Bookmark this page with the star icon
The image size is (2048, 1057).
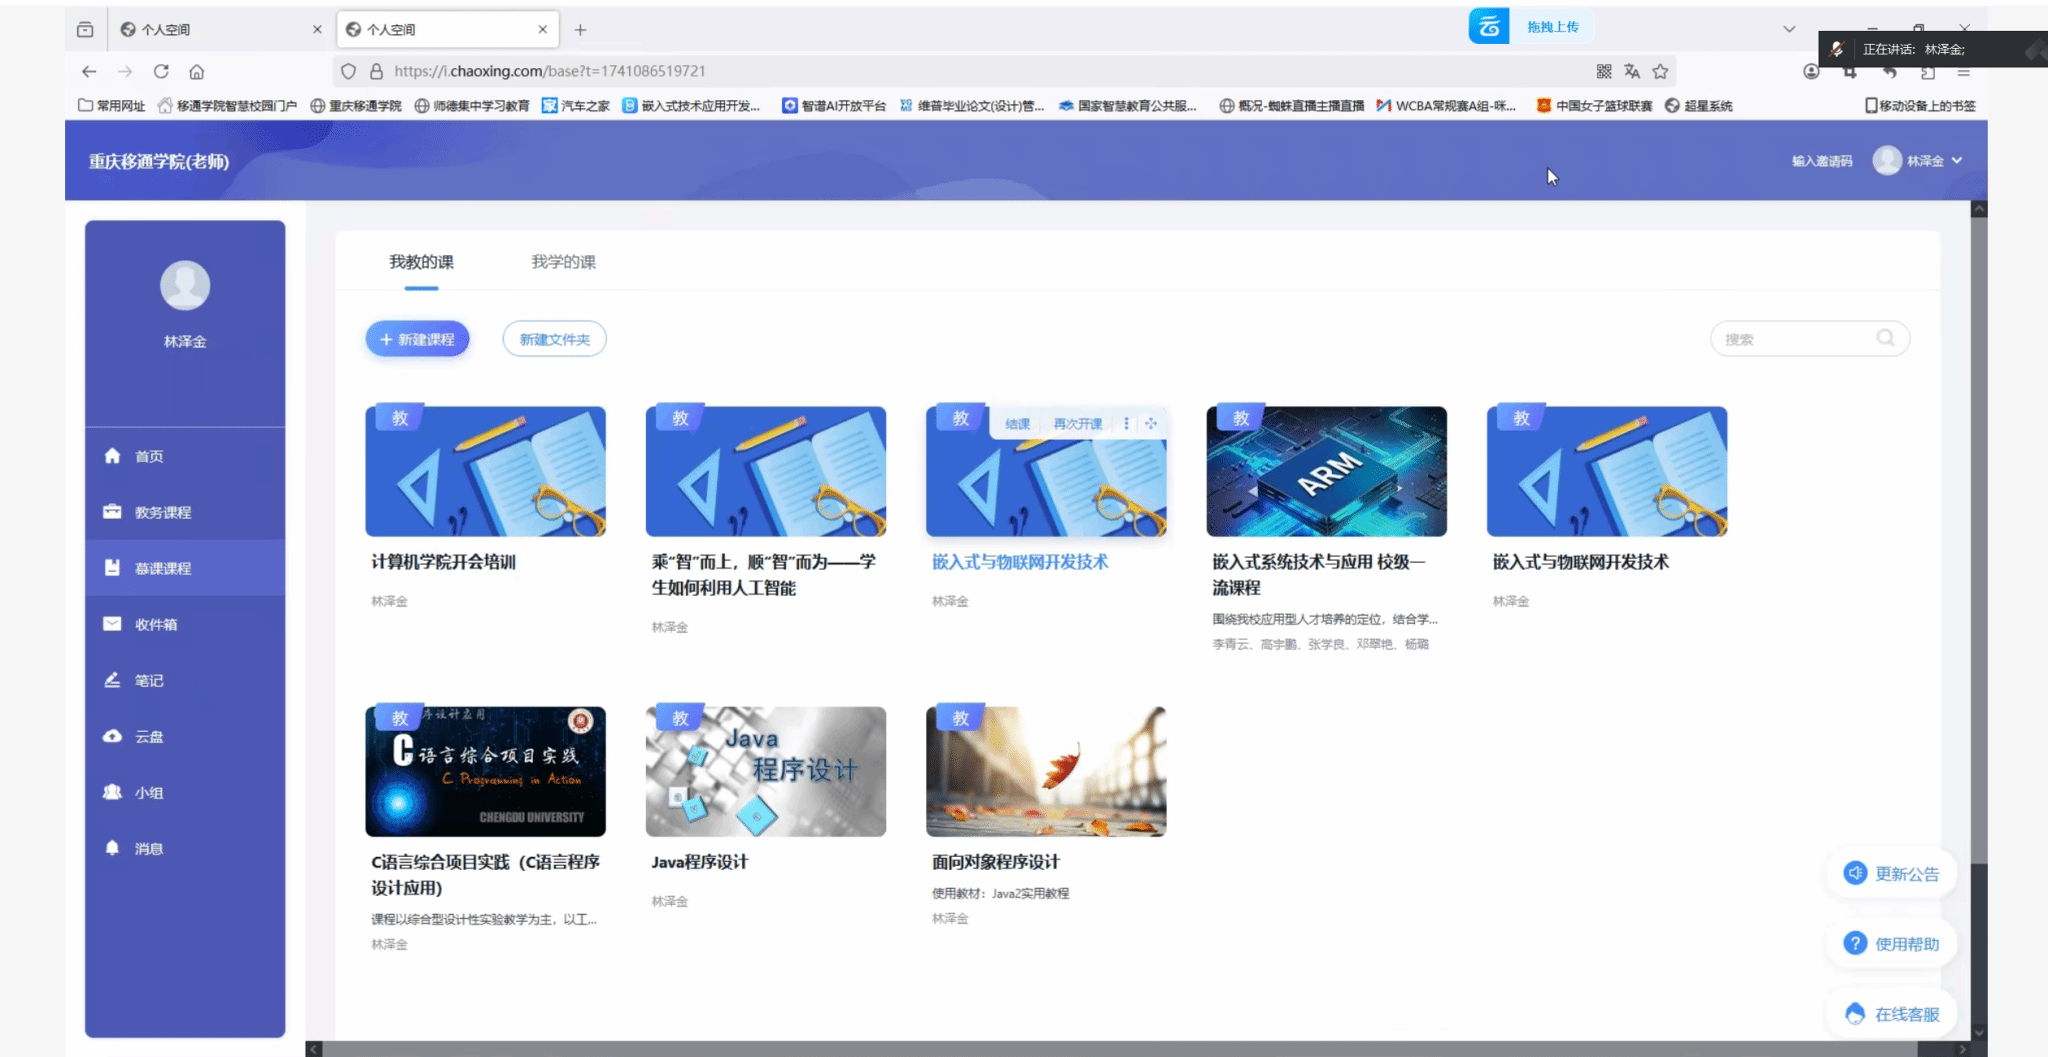[1660, 71]
